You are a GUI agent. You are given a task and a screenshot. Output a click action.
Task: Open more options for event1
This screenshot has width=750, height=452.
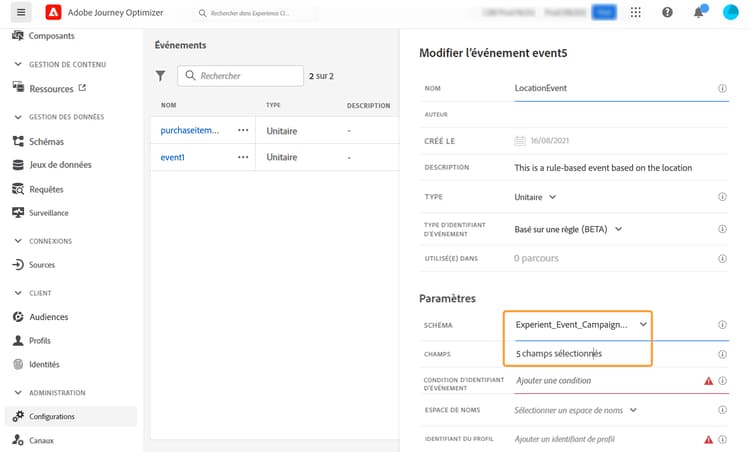click(243, 157)
